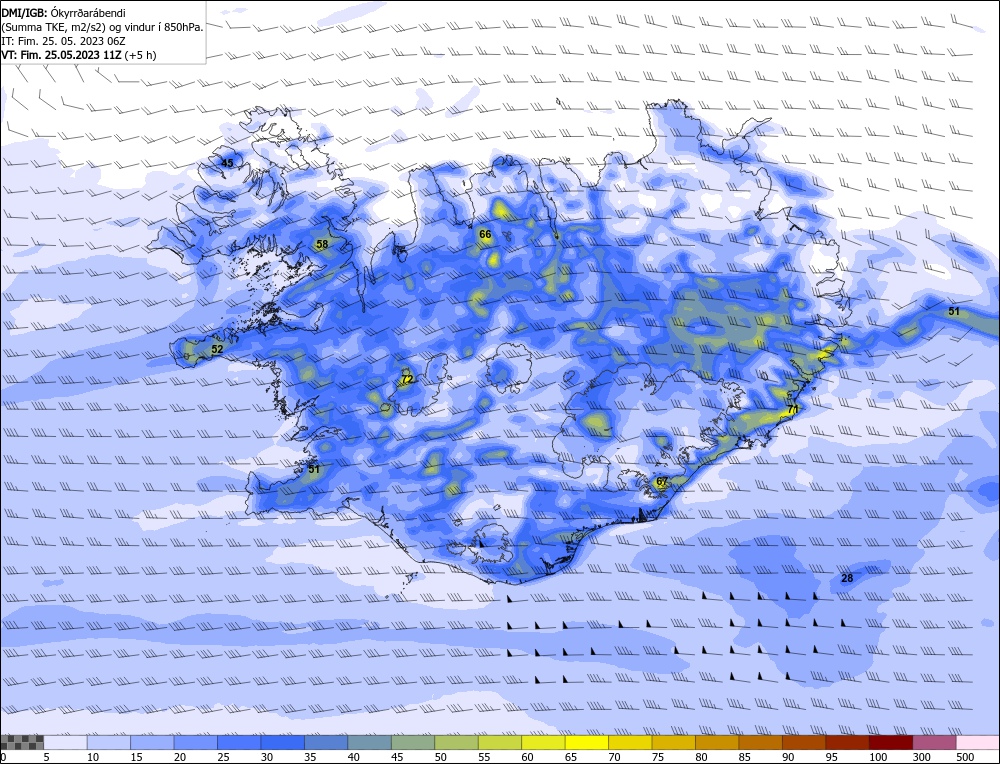This screenshot has height=764, width=1000.
Task: Select the dark red swatch between 95 and 100
Action: click(x=847, y=742)
